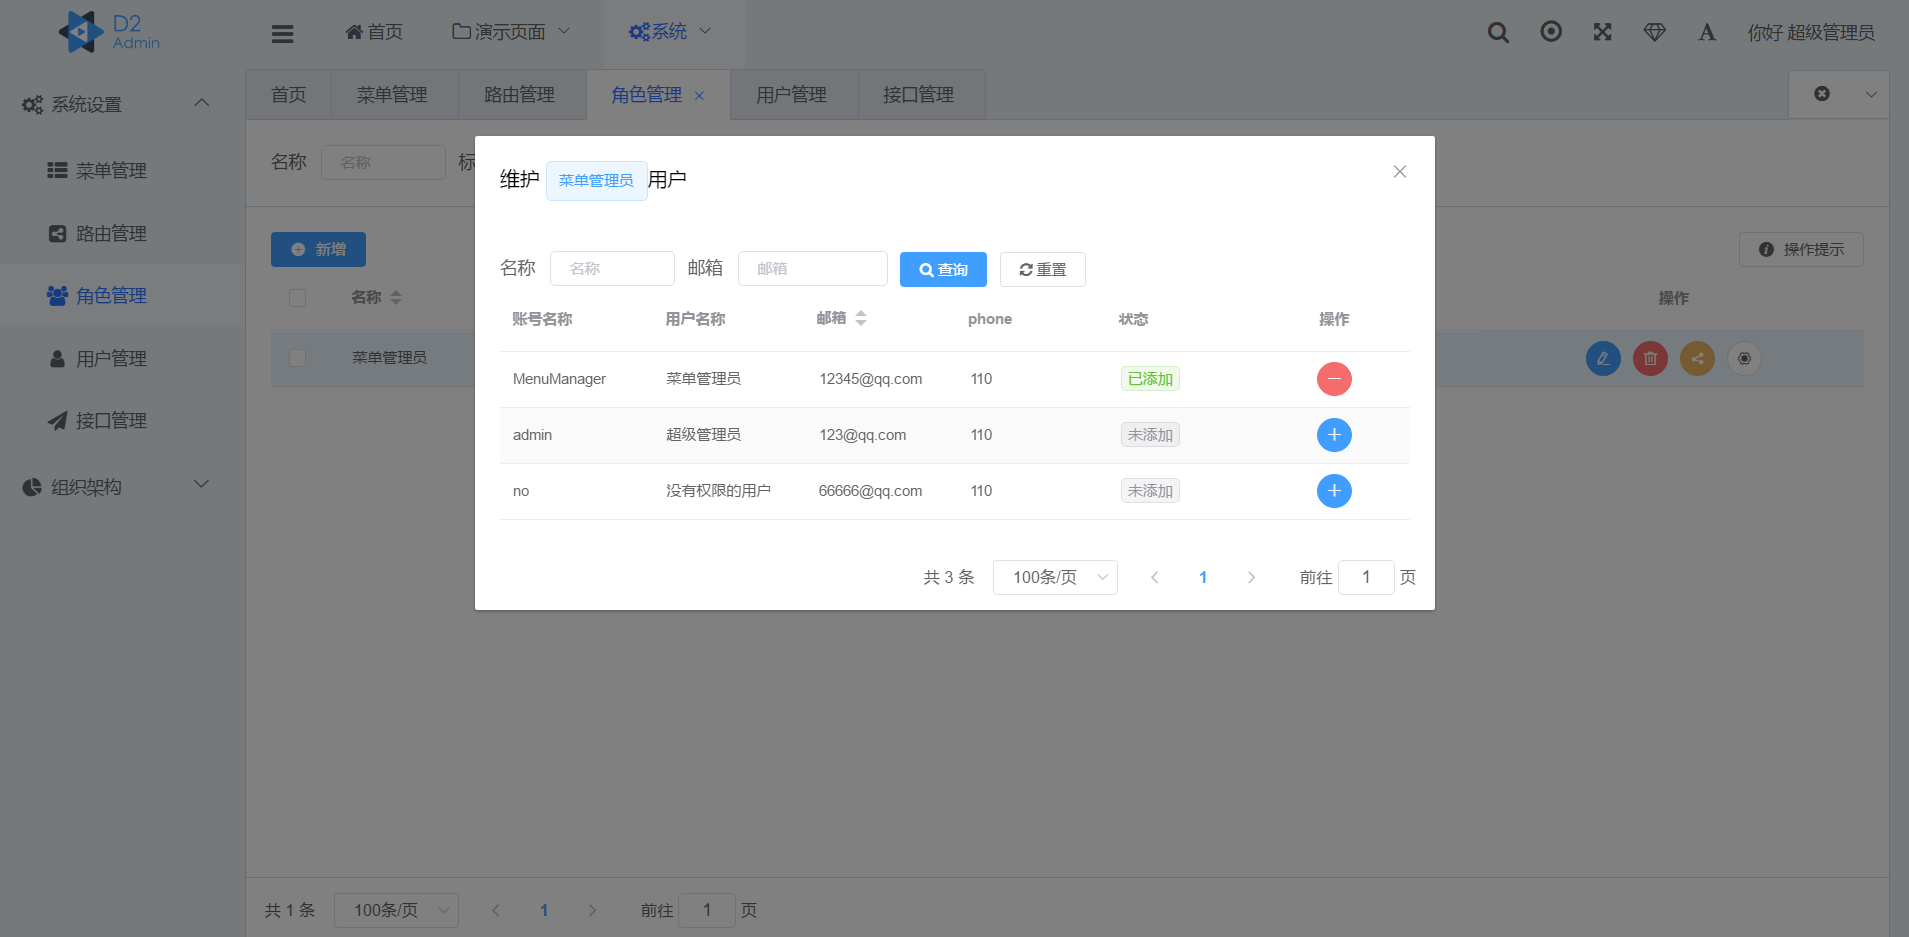The image size is (1909, 937).
Task: Remove MenuManager user with red minus icon
Action: (1333, 379)
